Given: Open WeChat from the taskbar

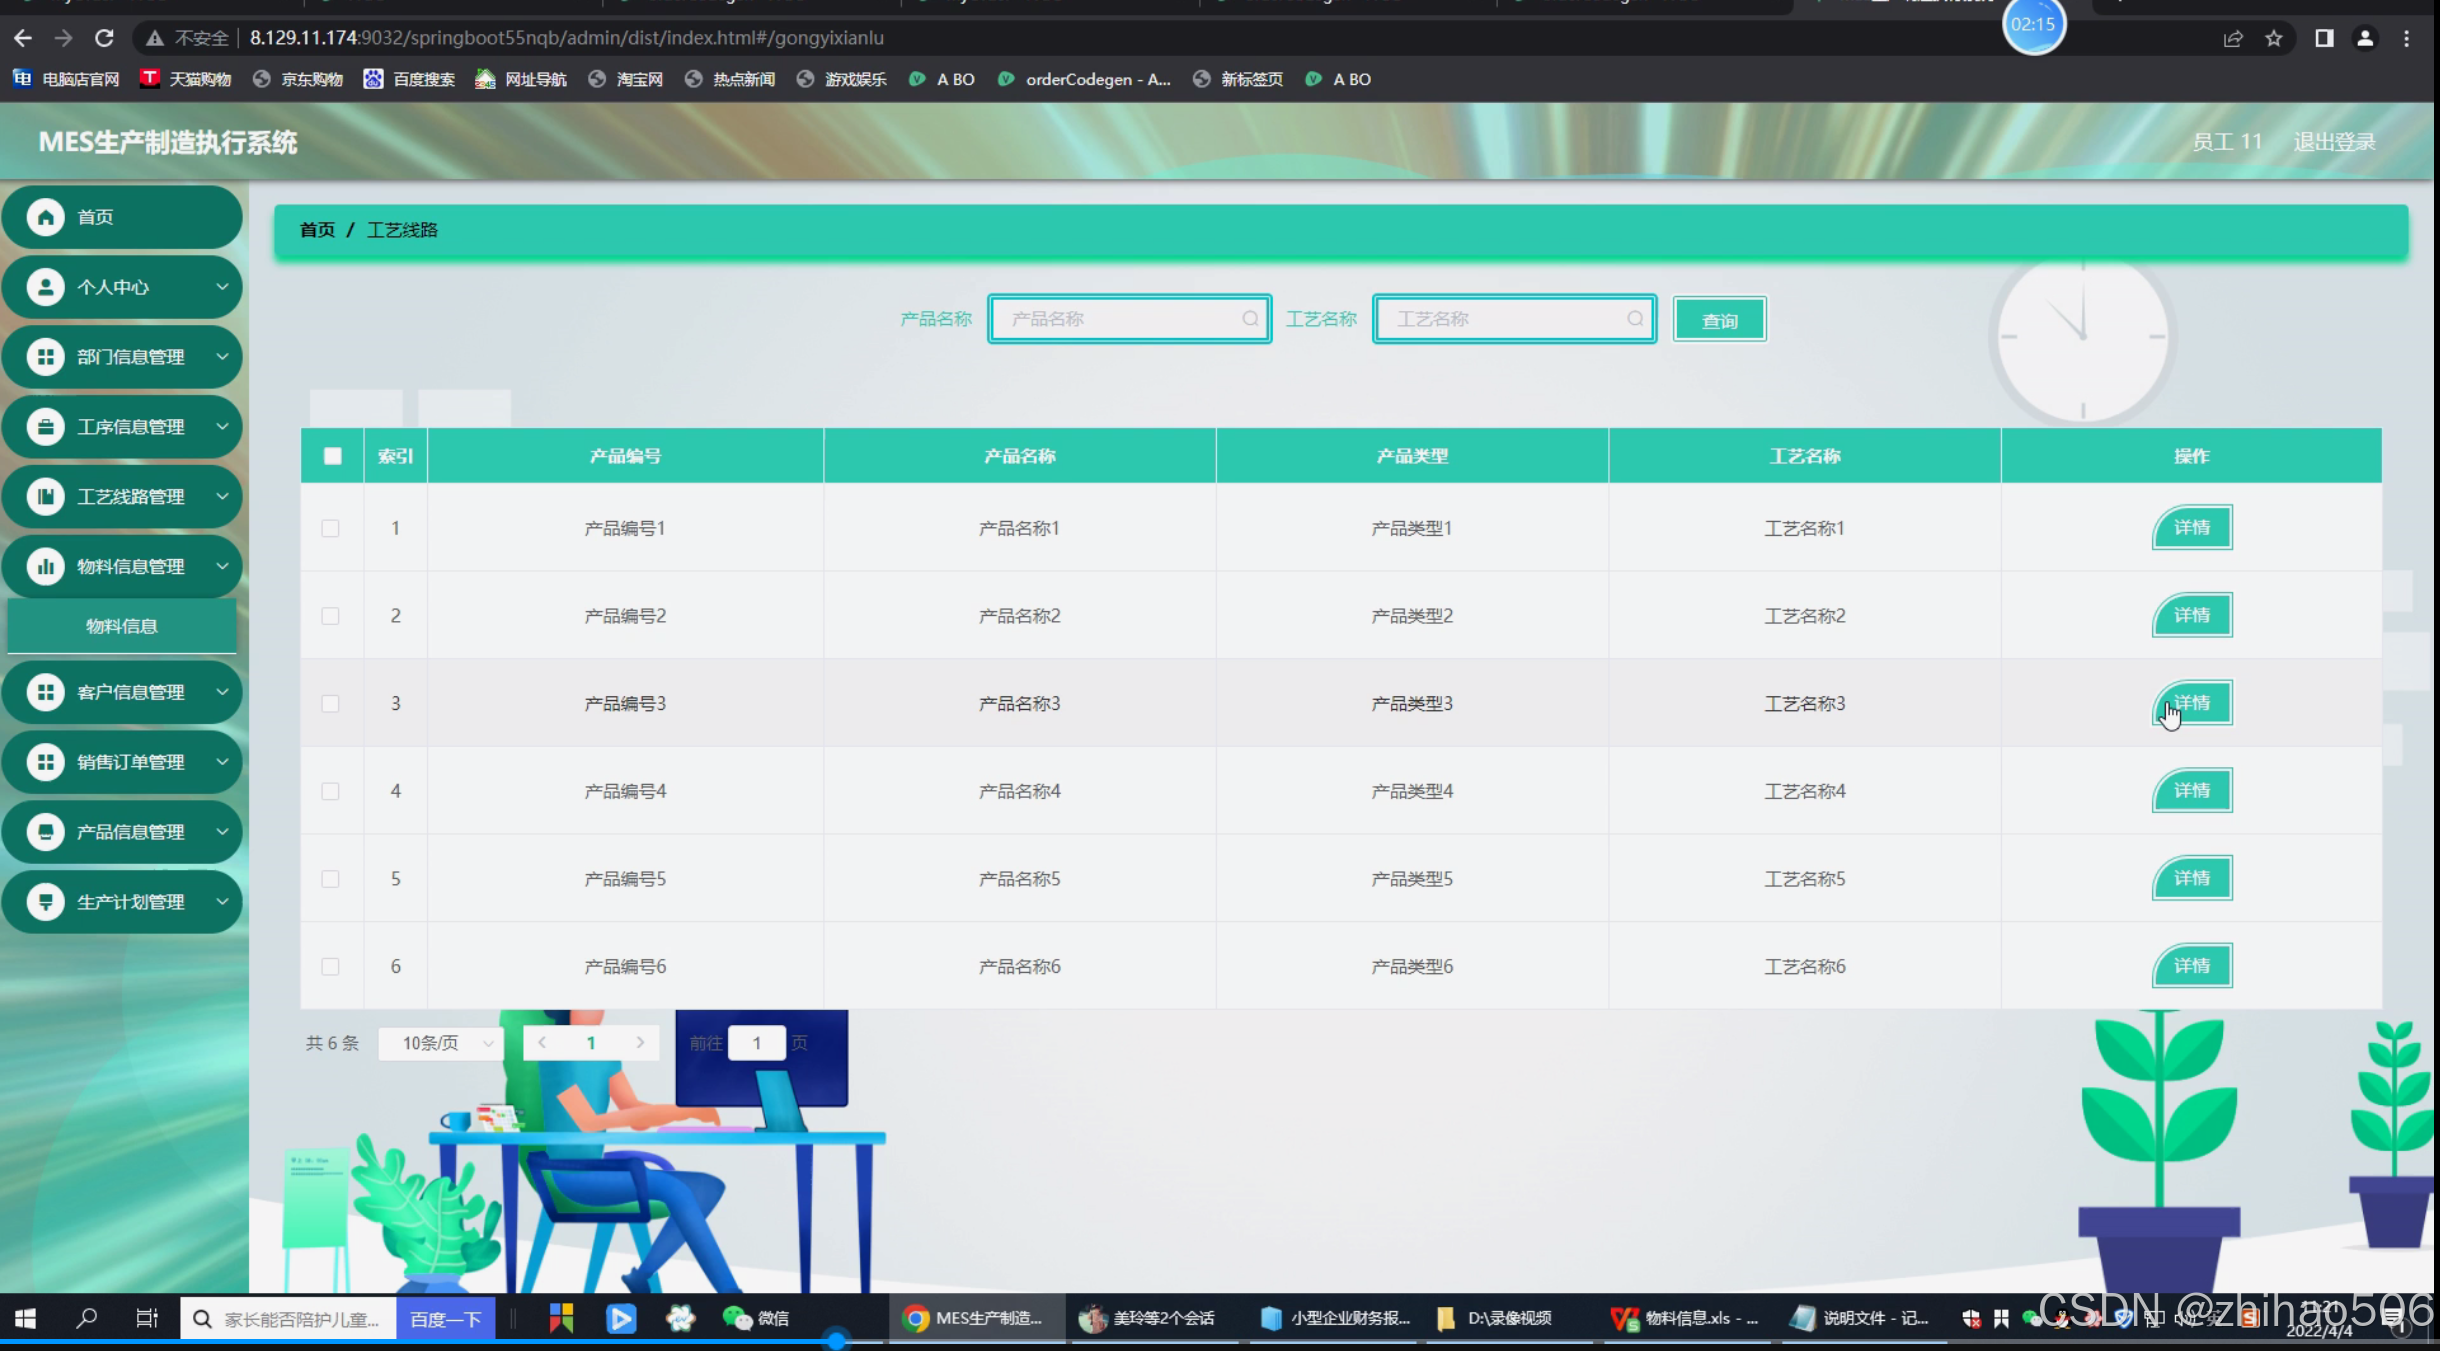Looking at the screenshot, I should 756,1318.
